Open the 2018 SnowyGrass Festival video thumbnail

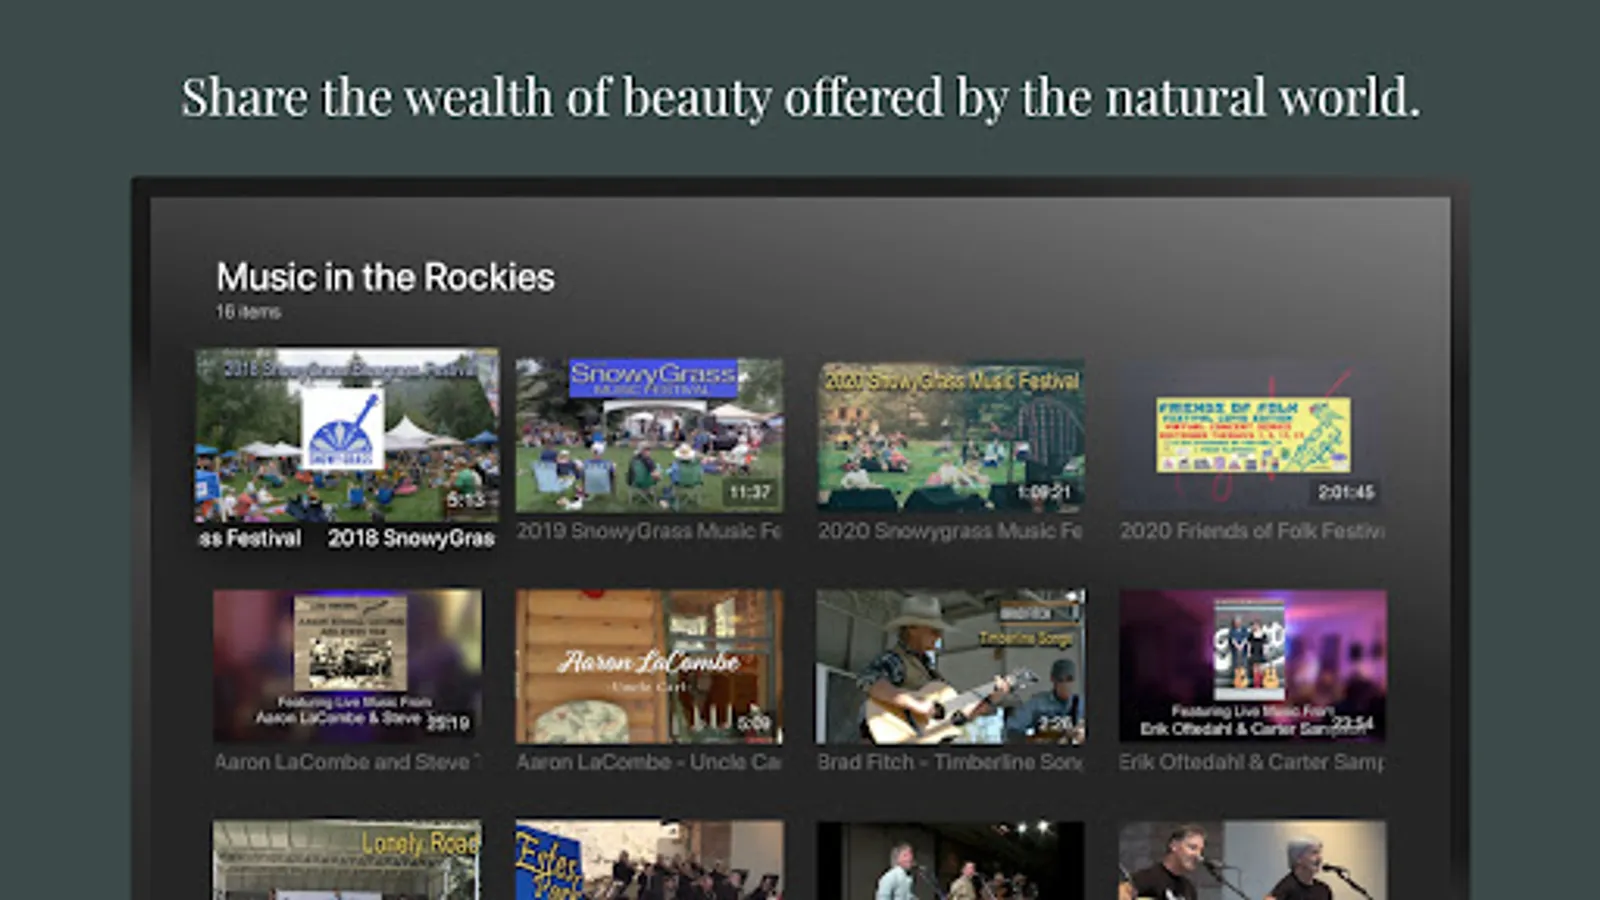coord(347,435)
